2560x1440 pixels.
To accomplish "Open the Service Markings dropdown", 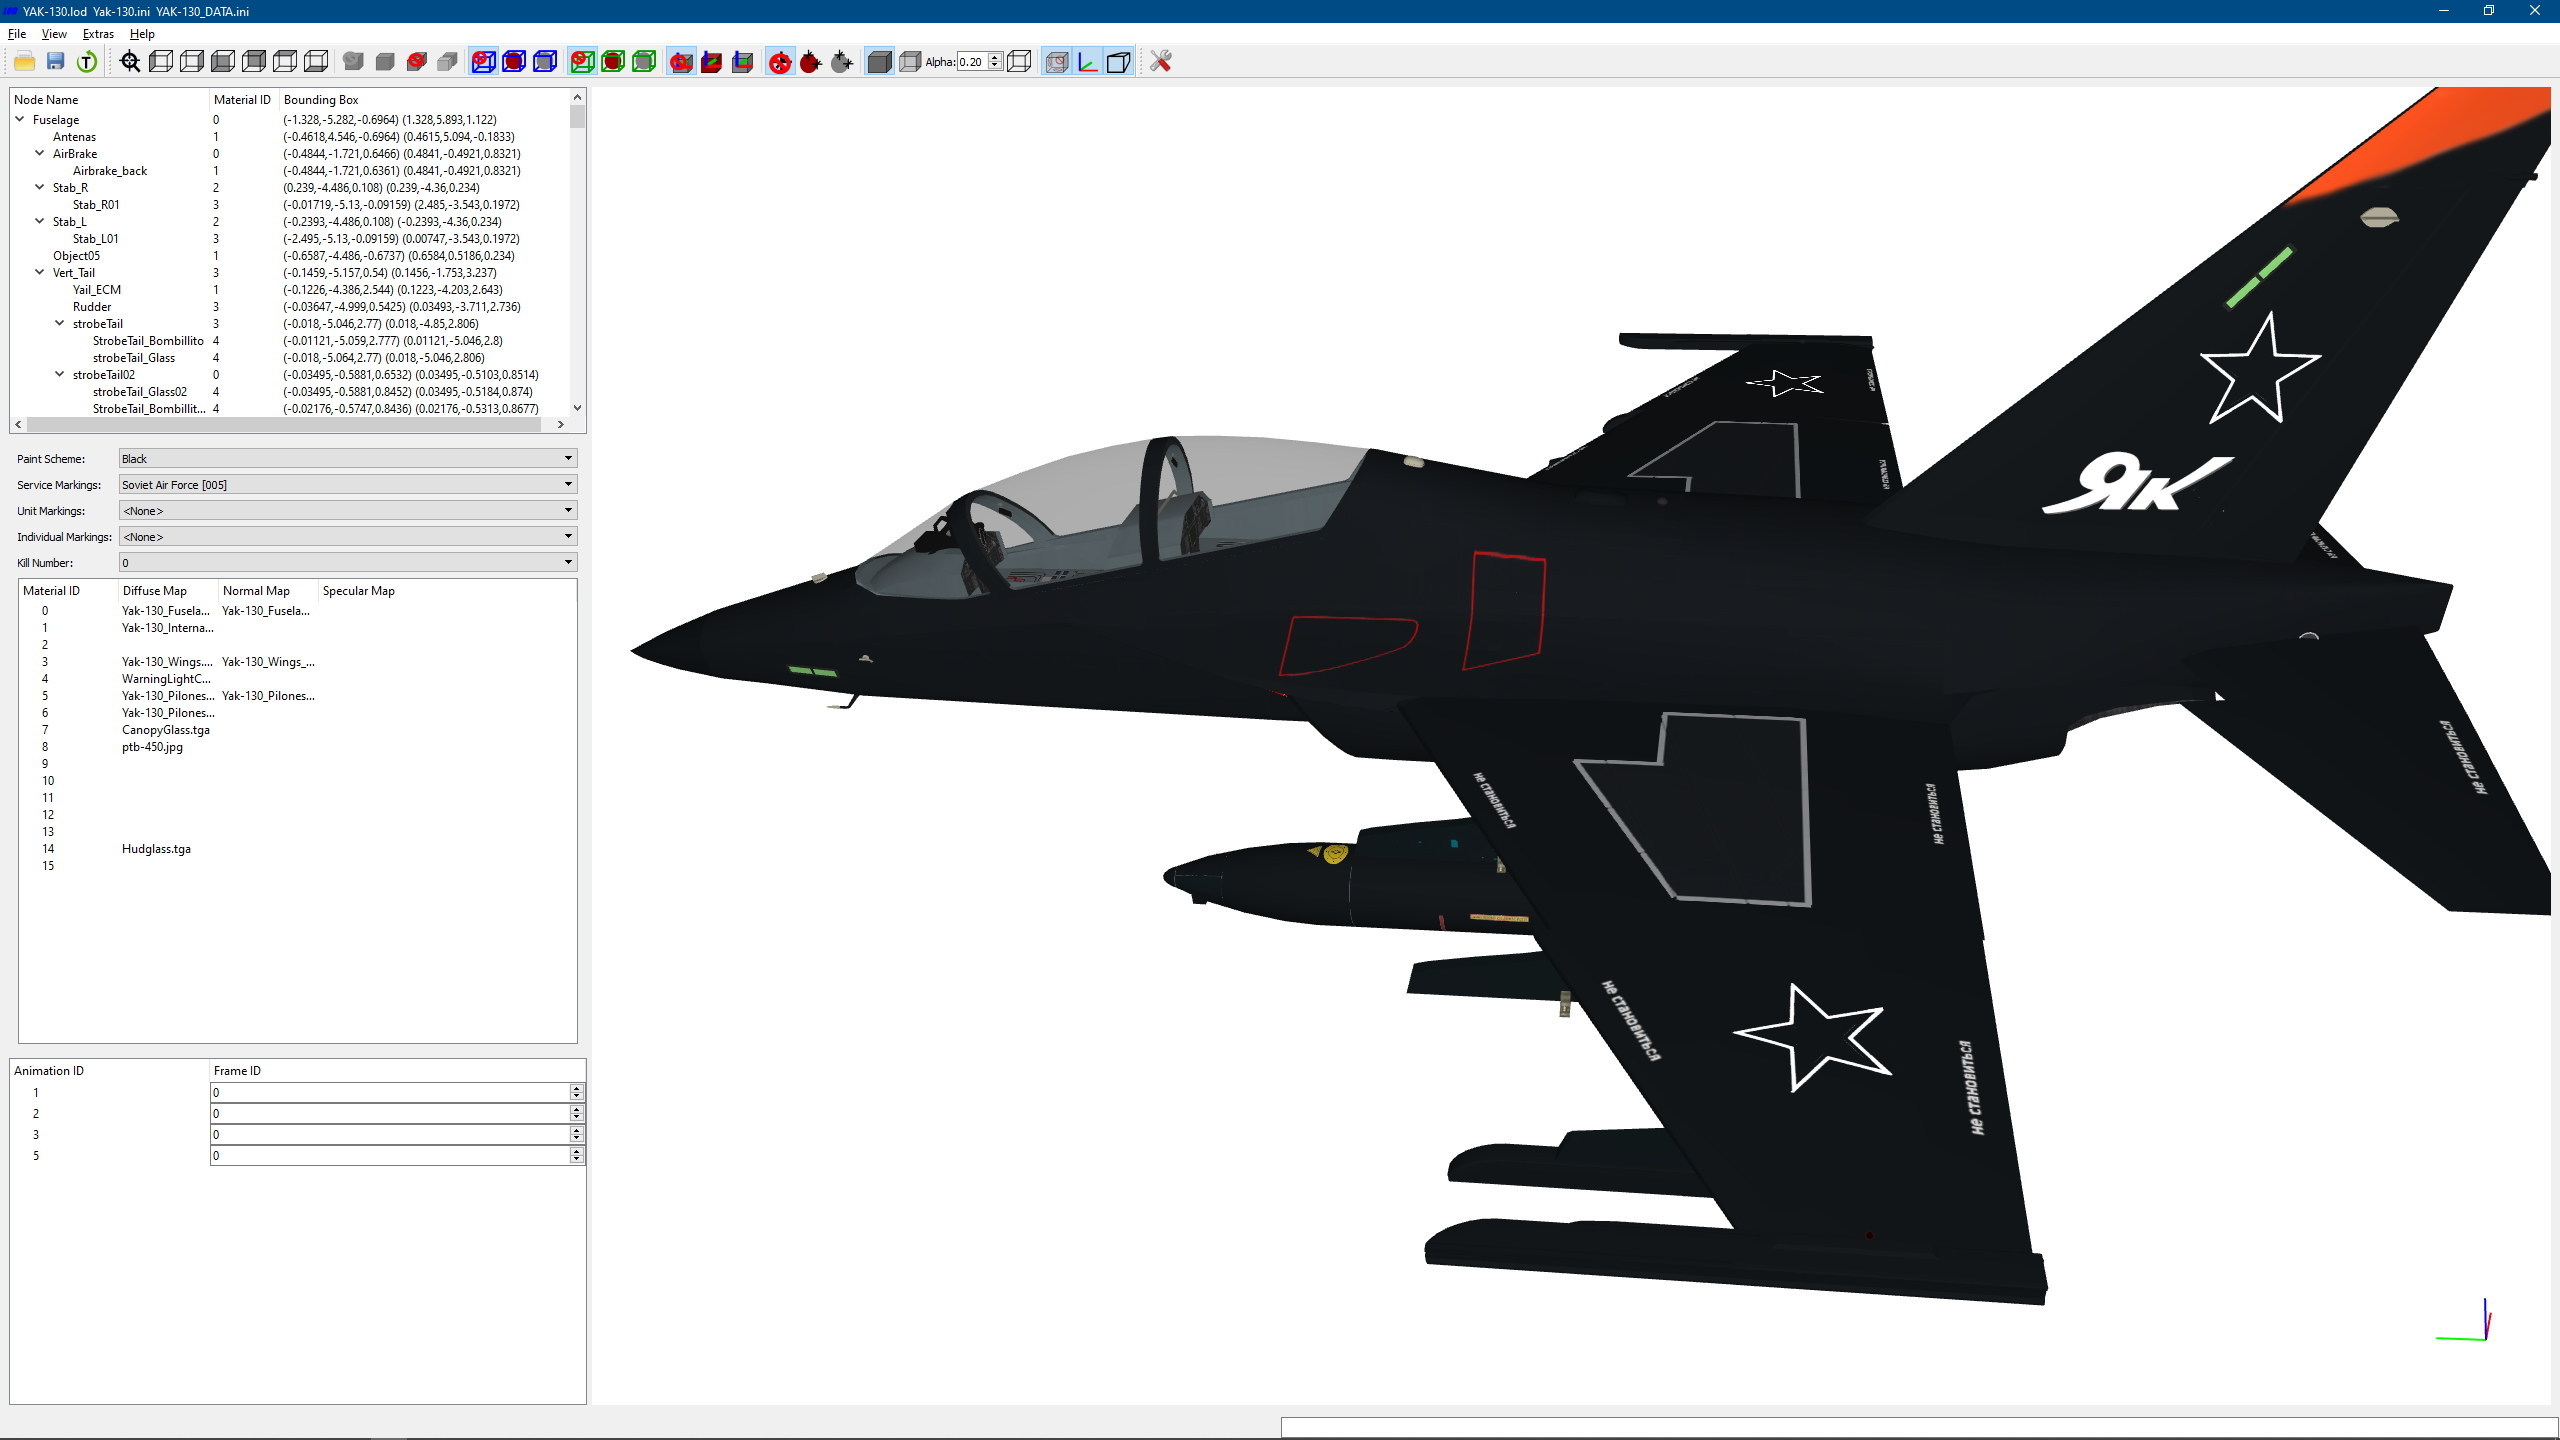I will [348, 484].
